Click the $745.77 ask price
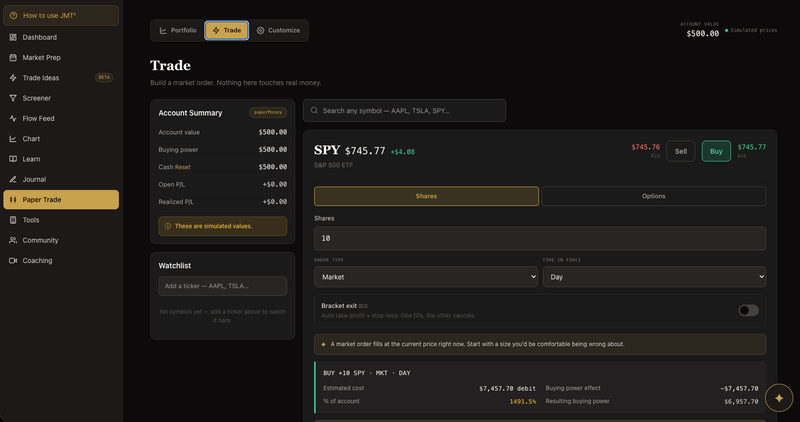 (x=752, y=147)
